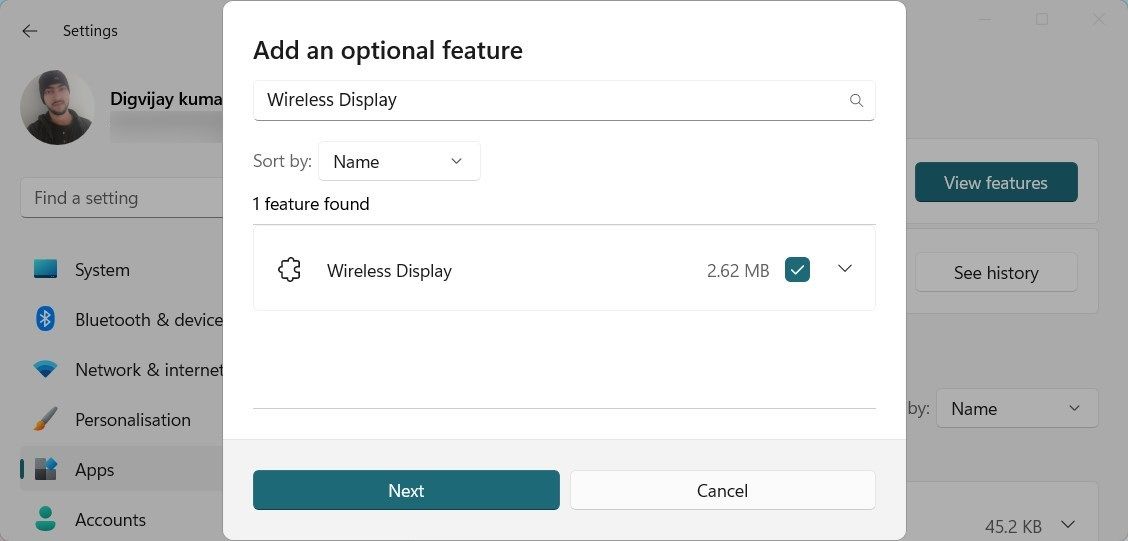
Task: Open the Sort by Name dropdown
Action: point(398,161)
